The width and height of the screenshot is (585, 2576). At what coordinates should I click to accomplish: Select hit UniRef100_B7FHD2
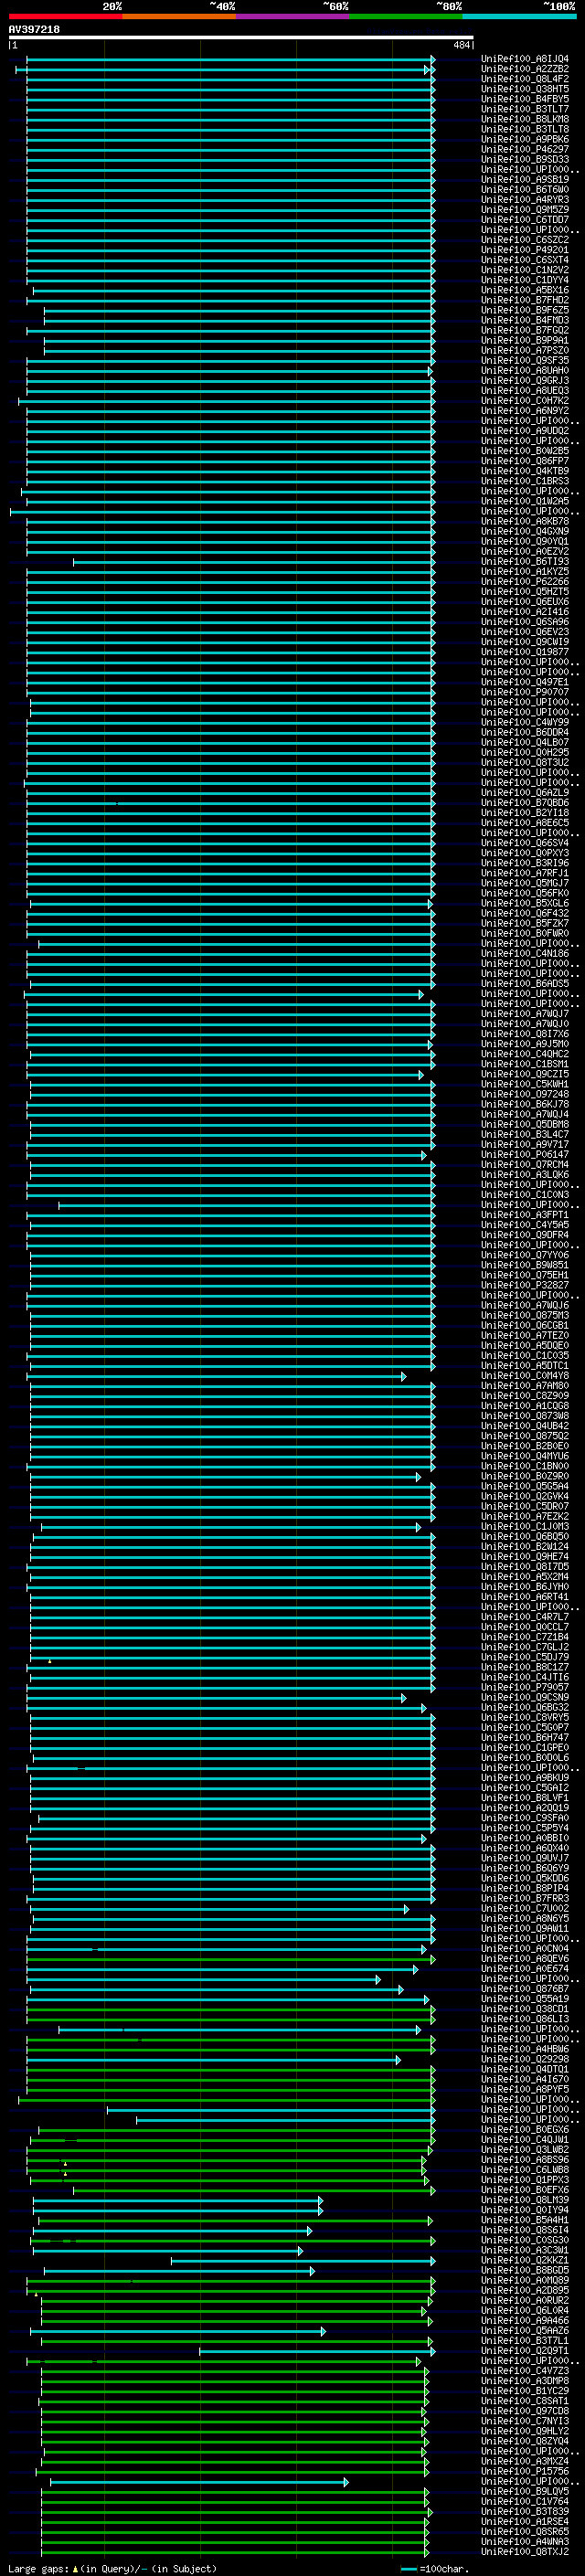(524, 300)
